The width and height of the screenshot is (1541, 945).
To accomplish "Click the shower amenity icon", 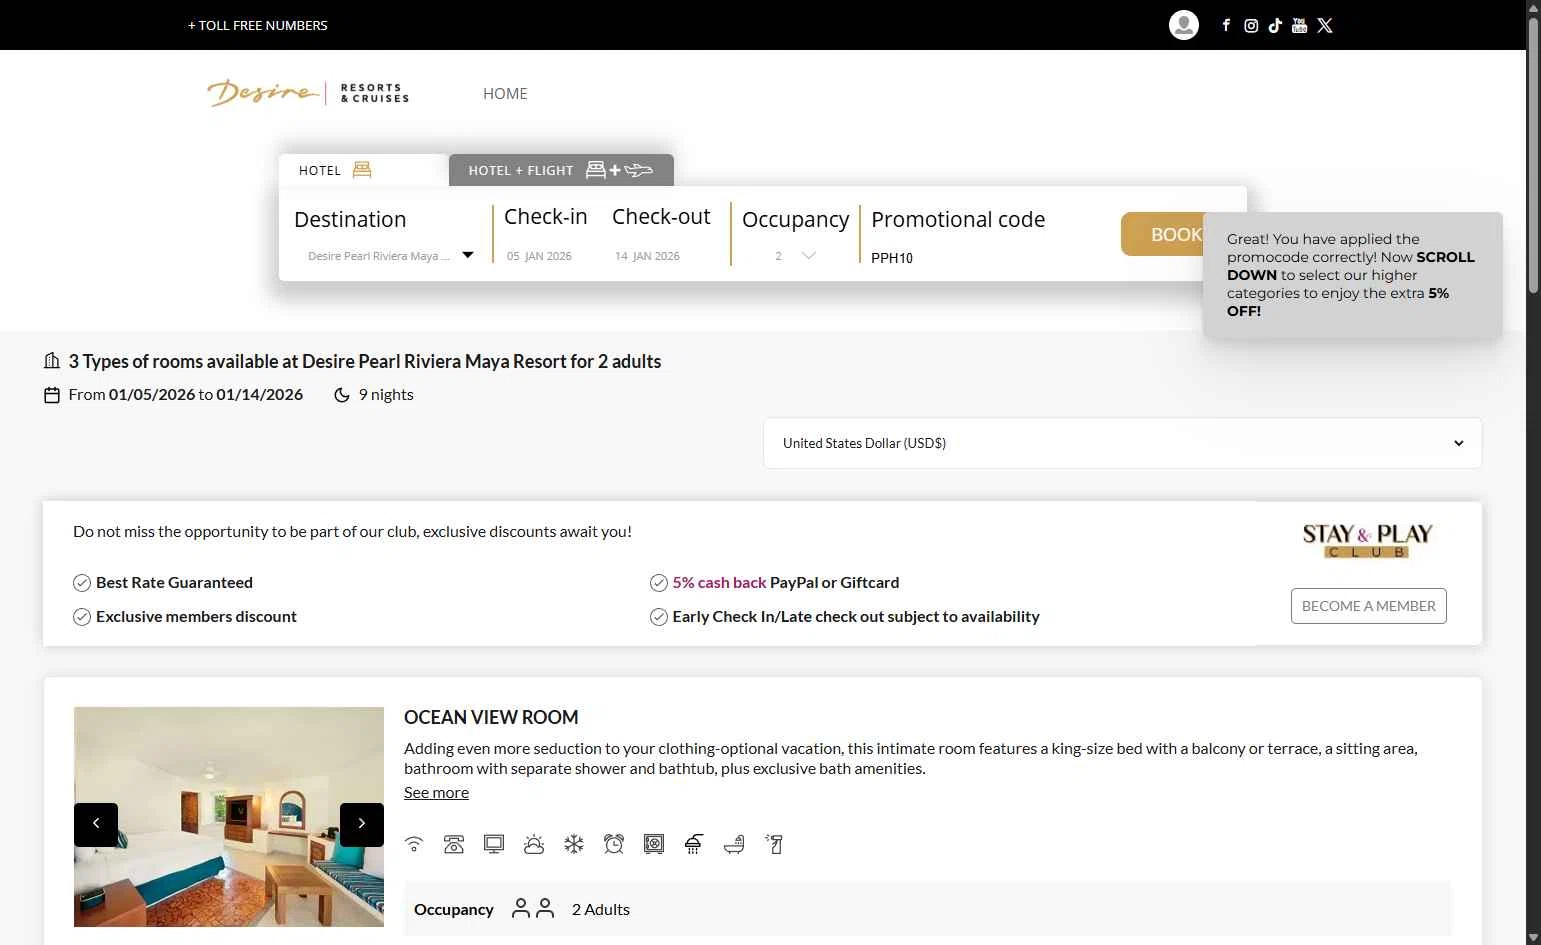I will tap(694, 844).
